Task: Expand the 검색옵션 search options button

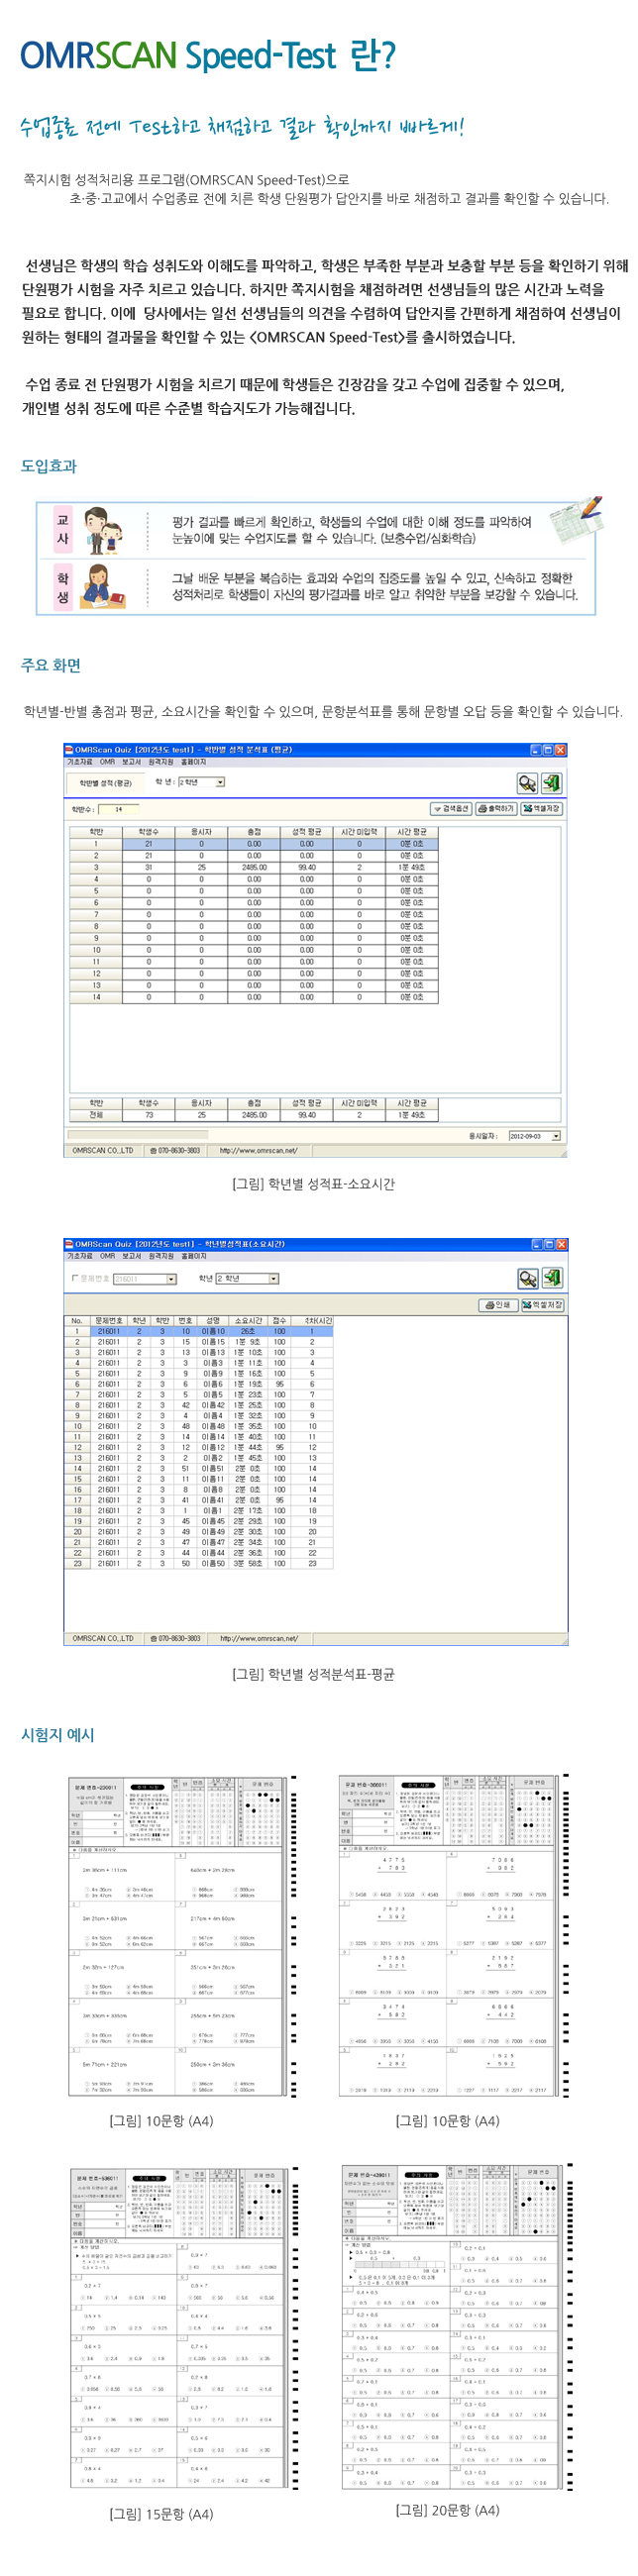Action: point(451,809)
